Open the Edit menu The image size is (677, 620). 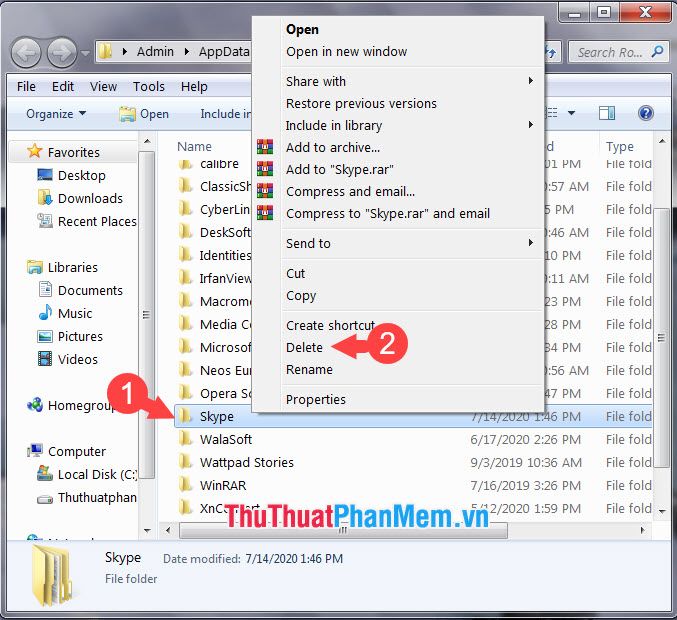pos(63,86)
